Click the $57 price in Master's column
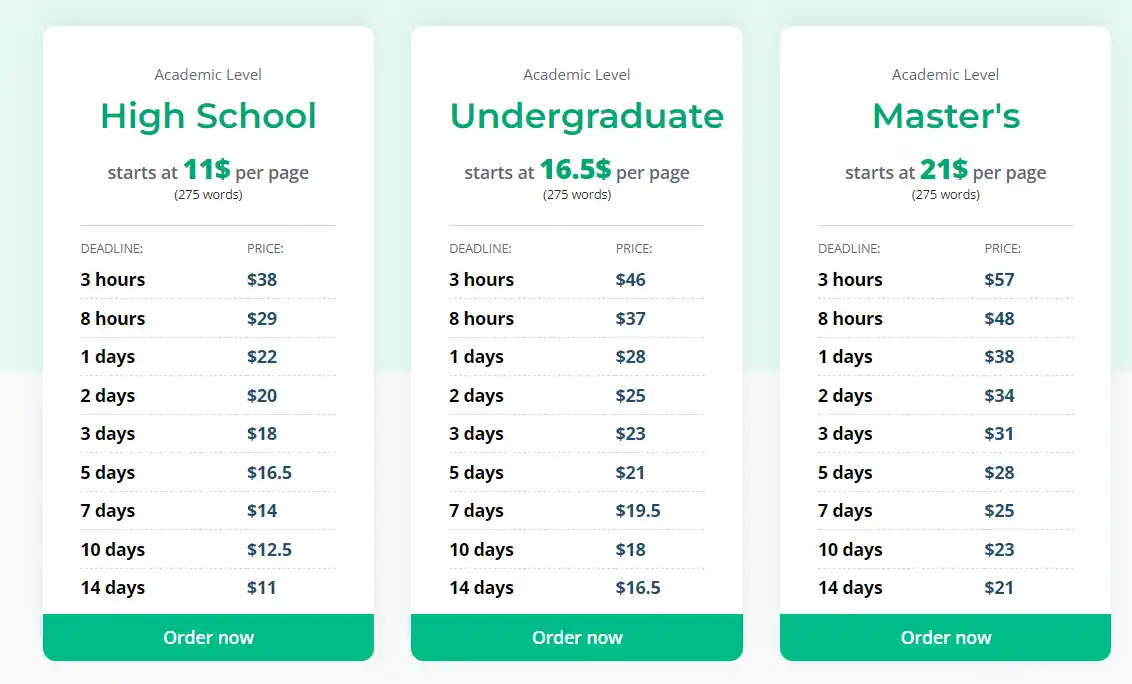The image size is (1132, 684). (1000, 280)
